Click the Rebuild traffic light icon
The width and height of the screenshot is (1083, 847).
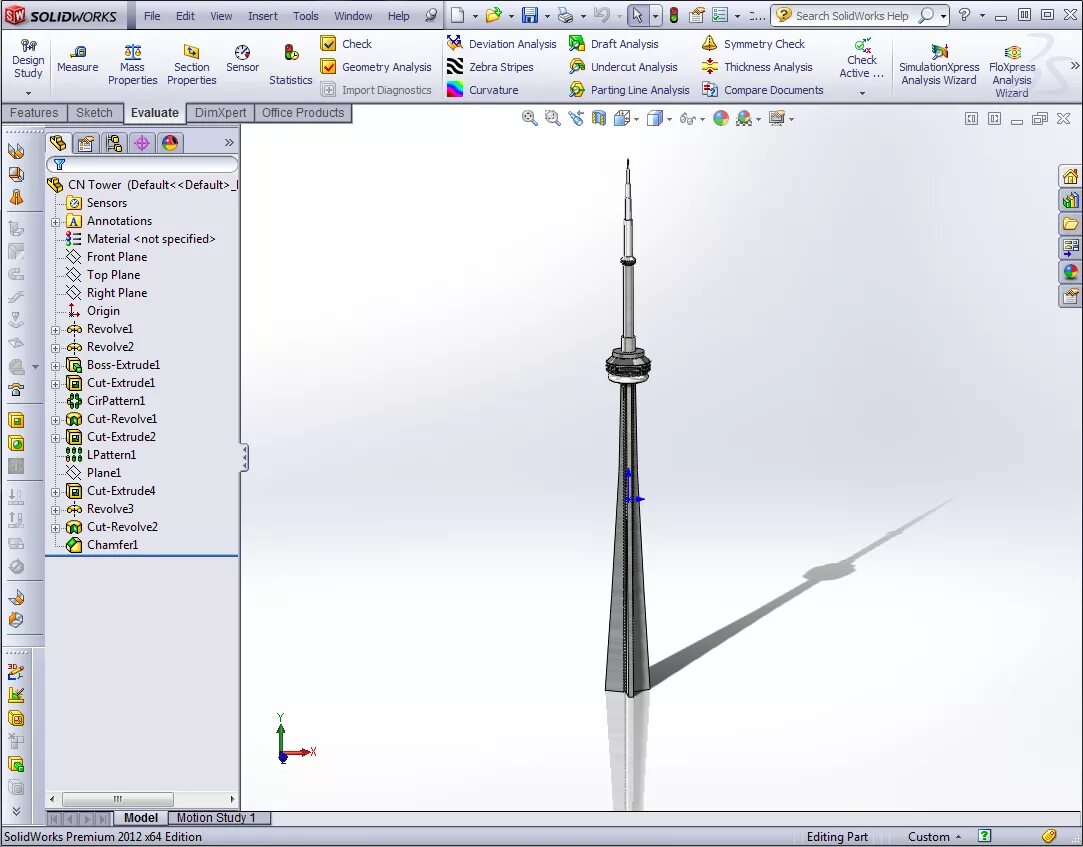click(x=674, y=15)
